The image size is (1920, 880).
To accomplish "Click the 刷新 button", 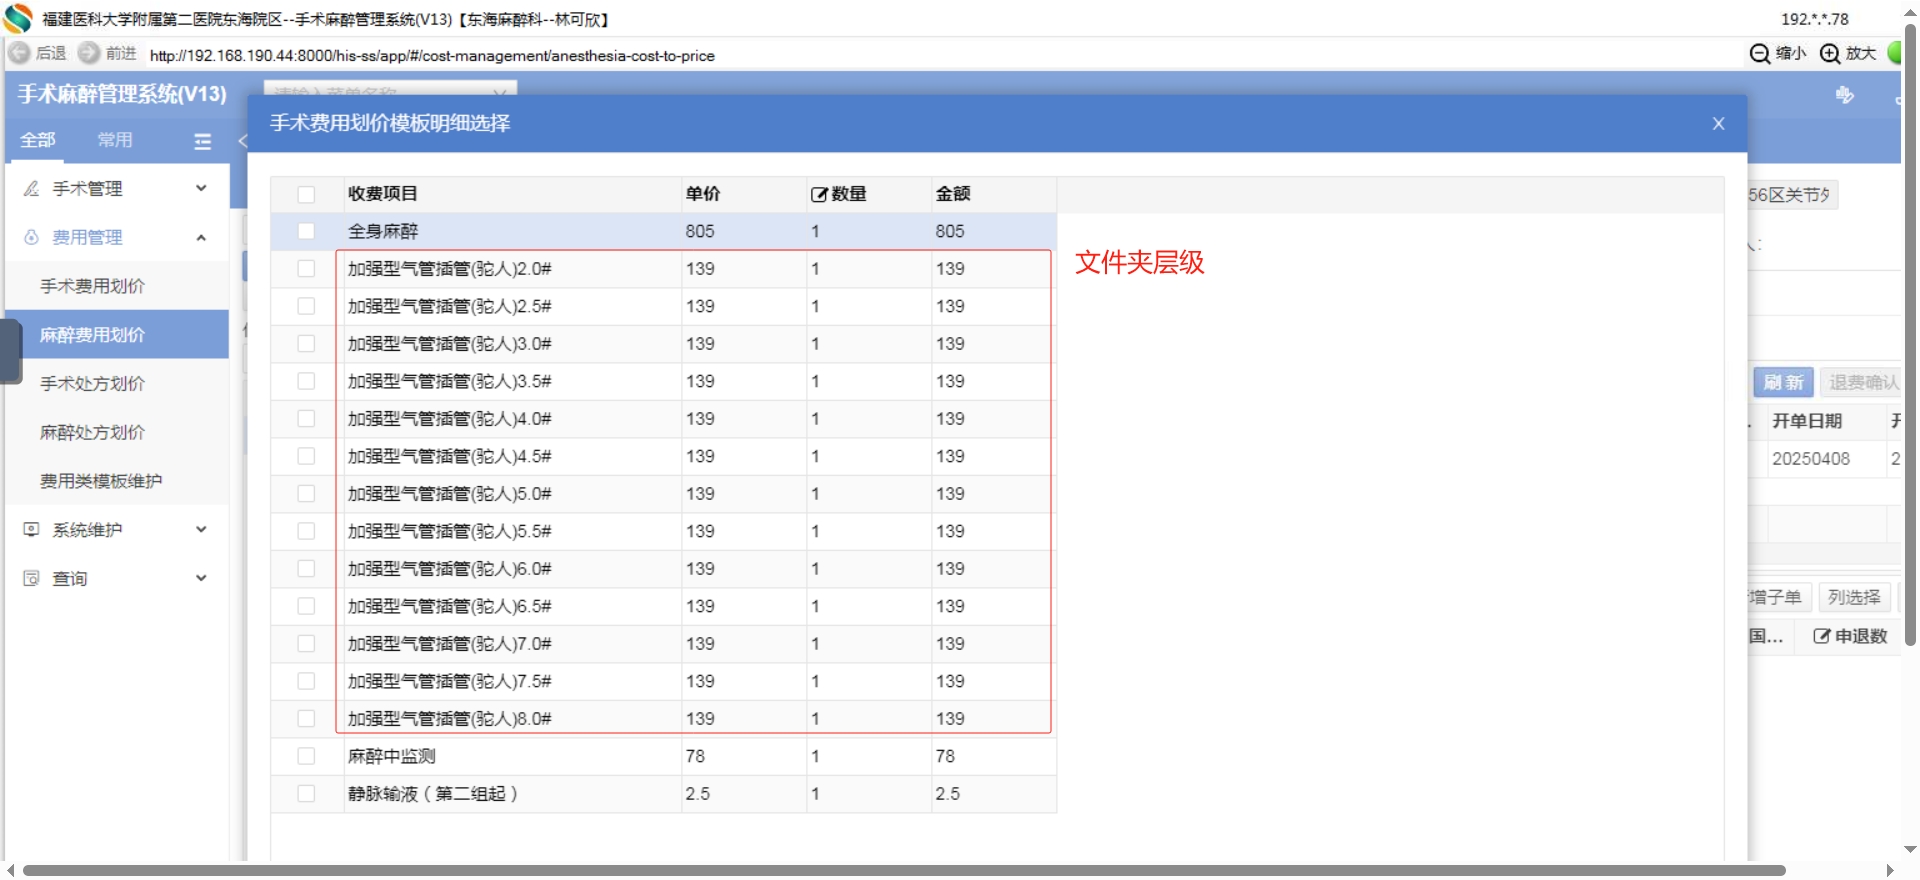I will [1783, 382].
